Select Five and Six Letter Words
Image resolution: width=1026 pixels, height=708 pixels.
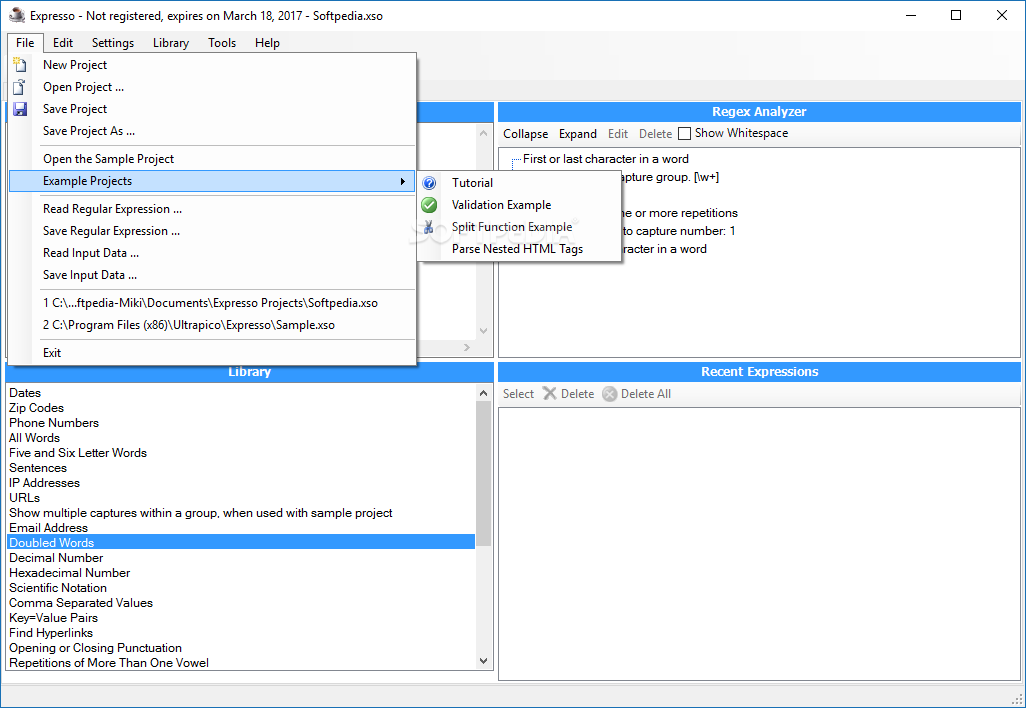241,453
